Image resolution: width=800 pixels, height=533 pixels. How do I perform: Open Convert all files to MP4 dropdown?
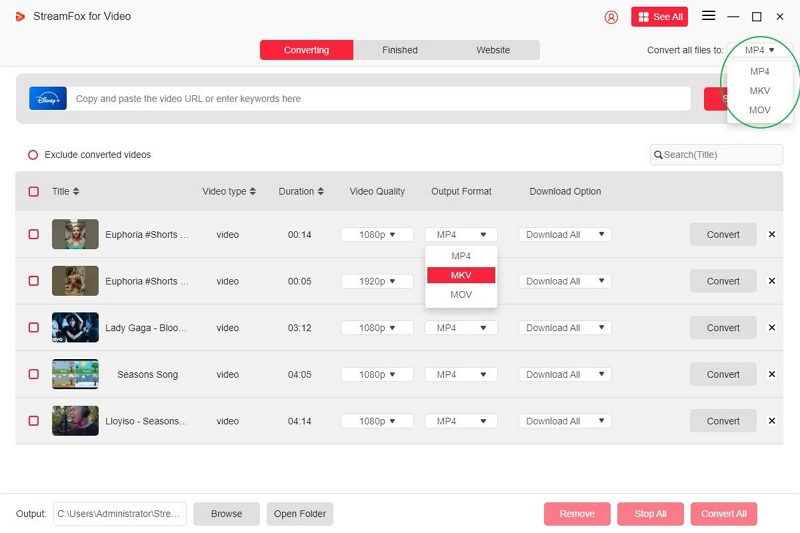tap(759, 49)
